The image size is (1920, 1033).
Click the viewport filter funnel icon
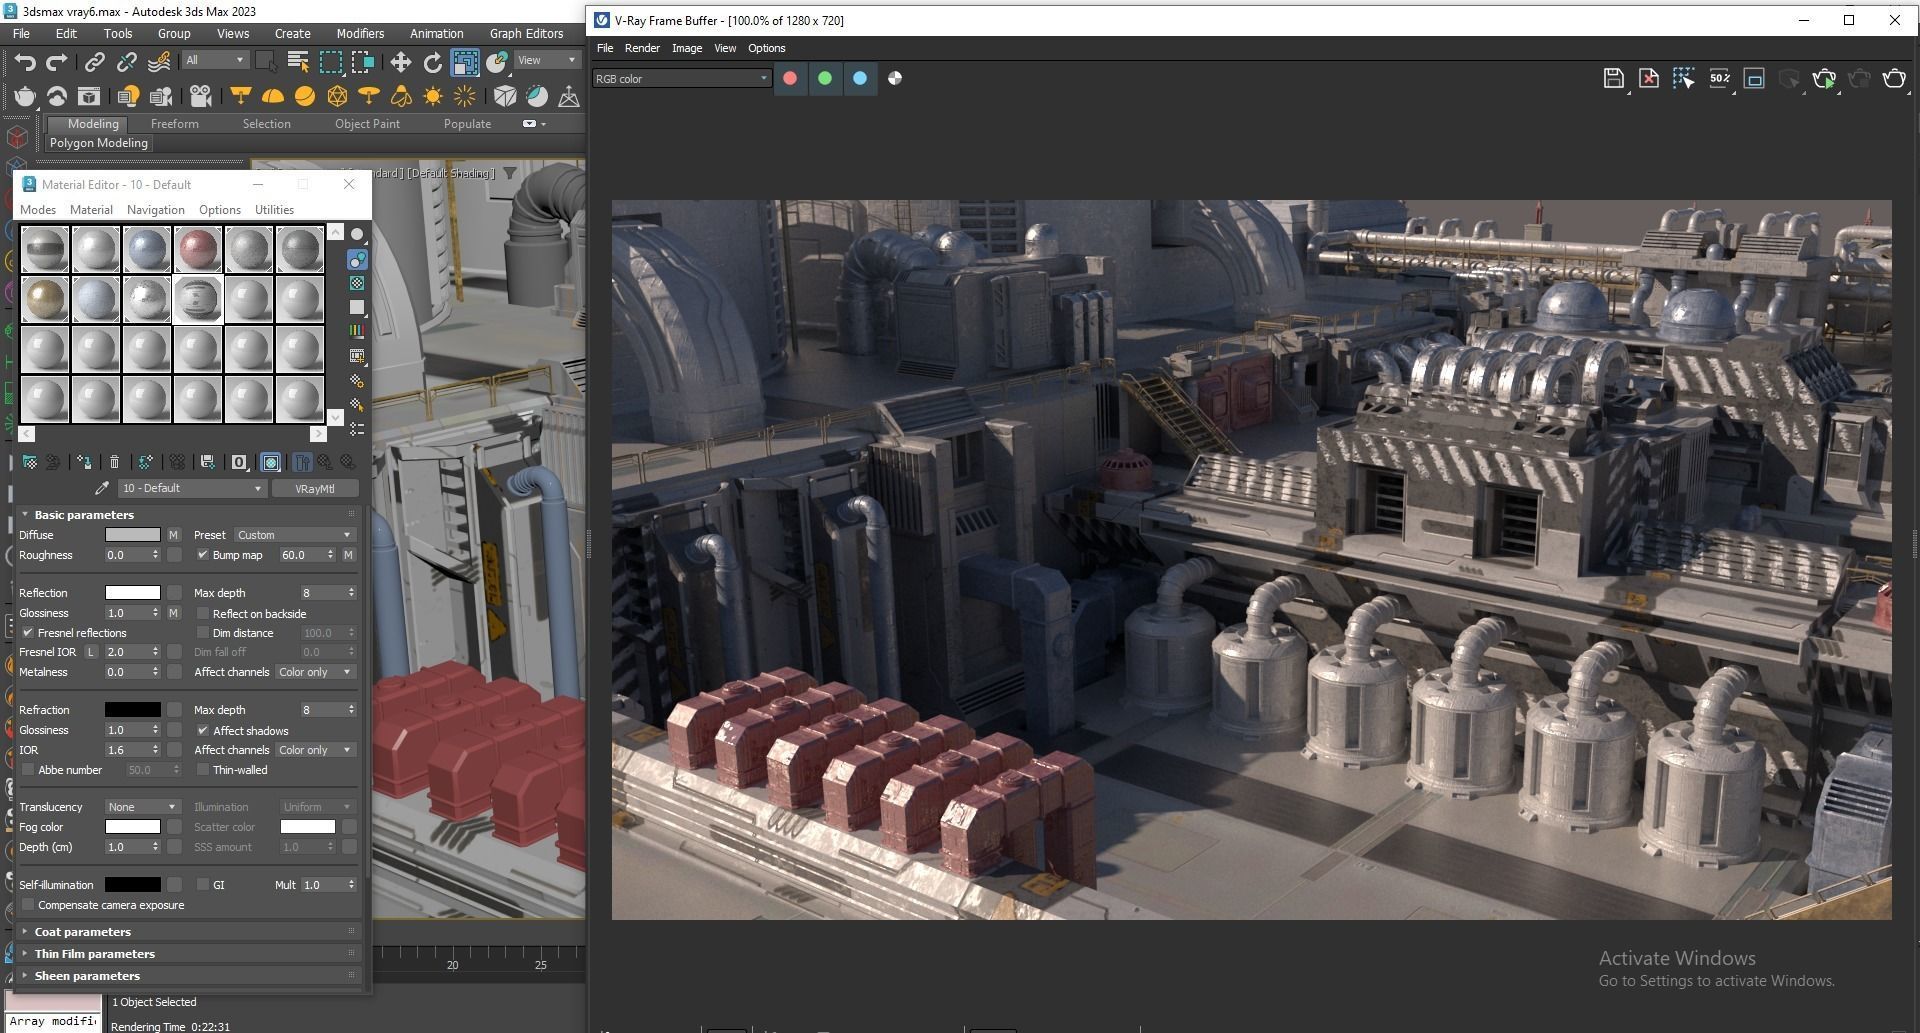pos(510,173)
